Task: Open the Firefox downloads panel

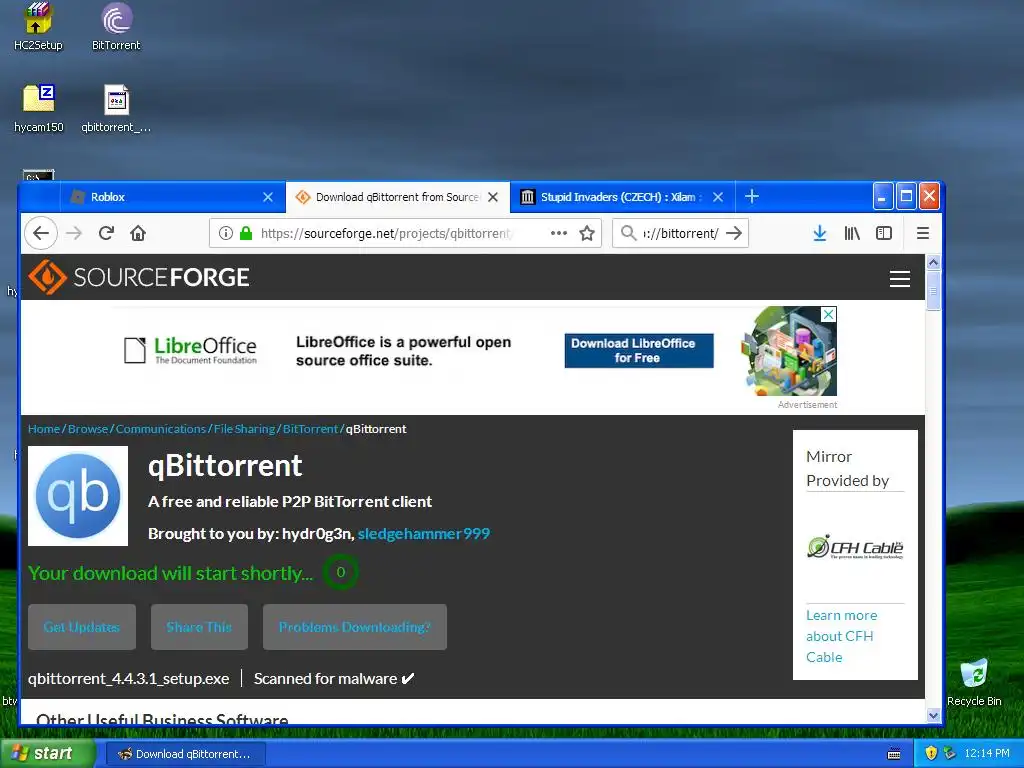Action: [x=820, y=233]
